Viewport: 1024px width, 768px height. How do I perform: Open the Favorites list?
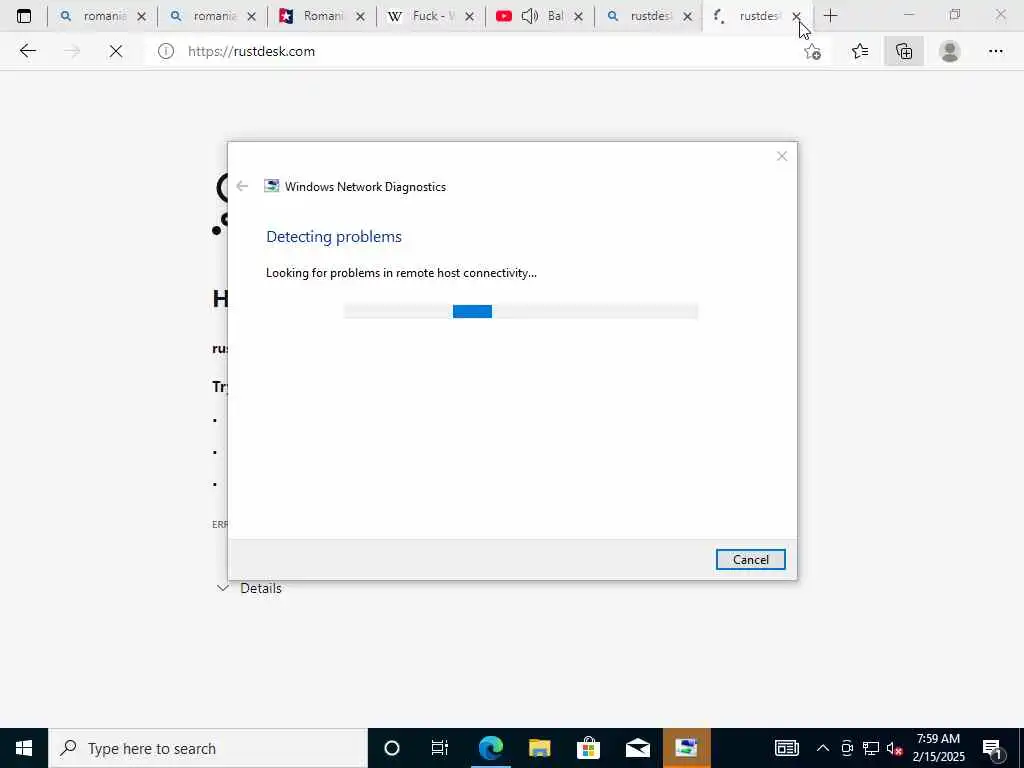tap(860, 51)
